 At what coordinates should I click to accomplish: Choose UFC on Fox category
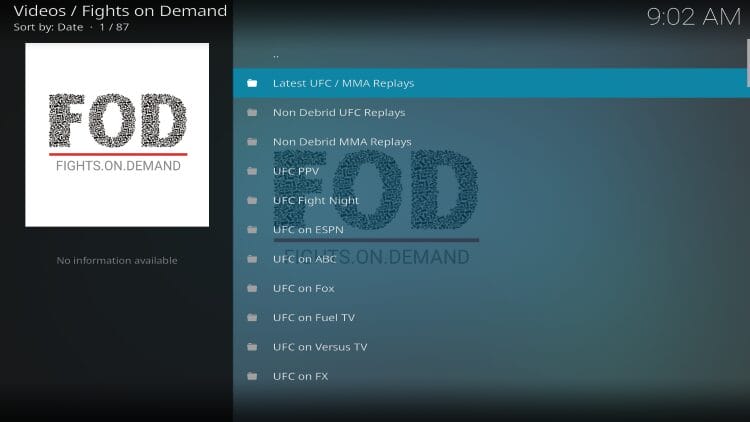tap(491, 288)
